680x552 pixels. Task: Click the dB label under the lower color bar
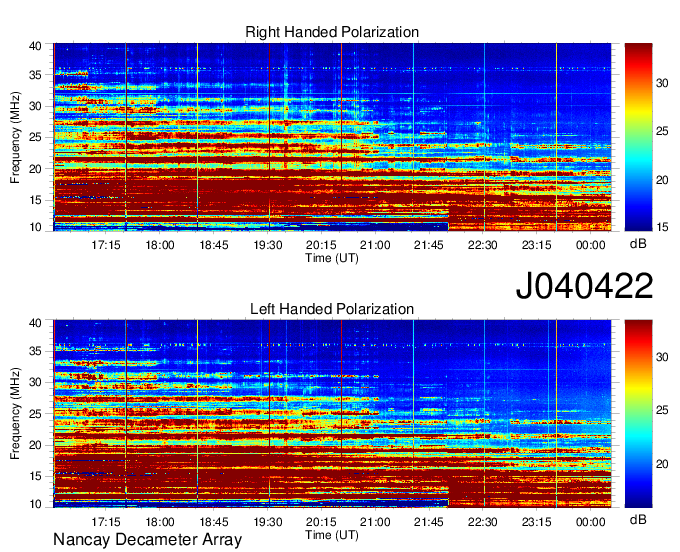pyautogui.click(x=638, y=520)
